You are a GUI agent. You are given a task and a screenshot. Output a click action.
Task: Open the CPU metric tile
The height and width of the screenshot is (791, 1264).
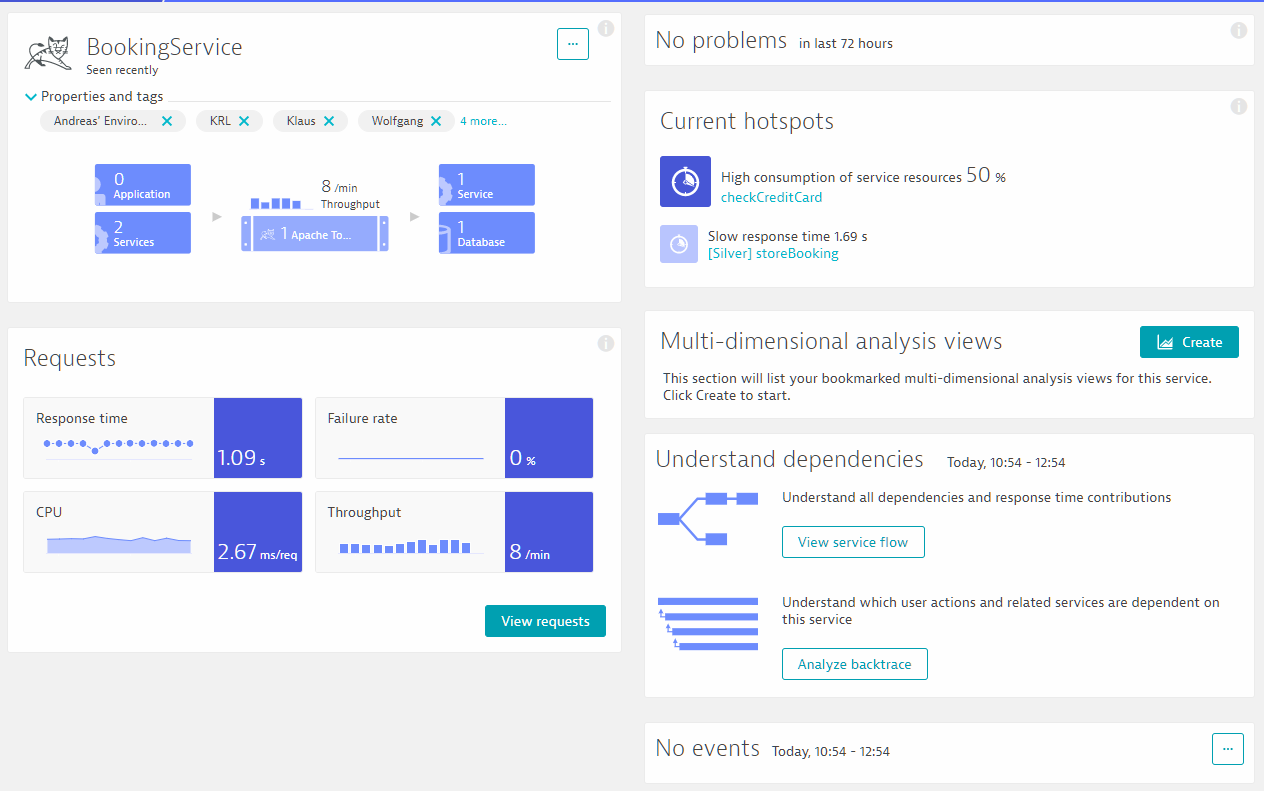tap(163, 532)
